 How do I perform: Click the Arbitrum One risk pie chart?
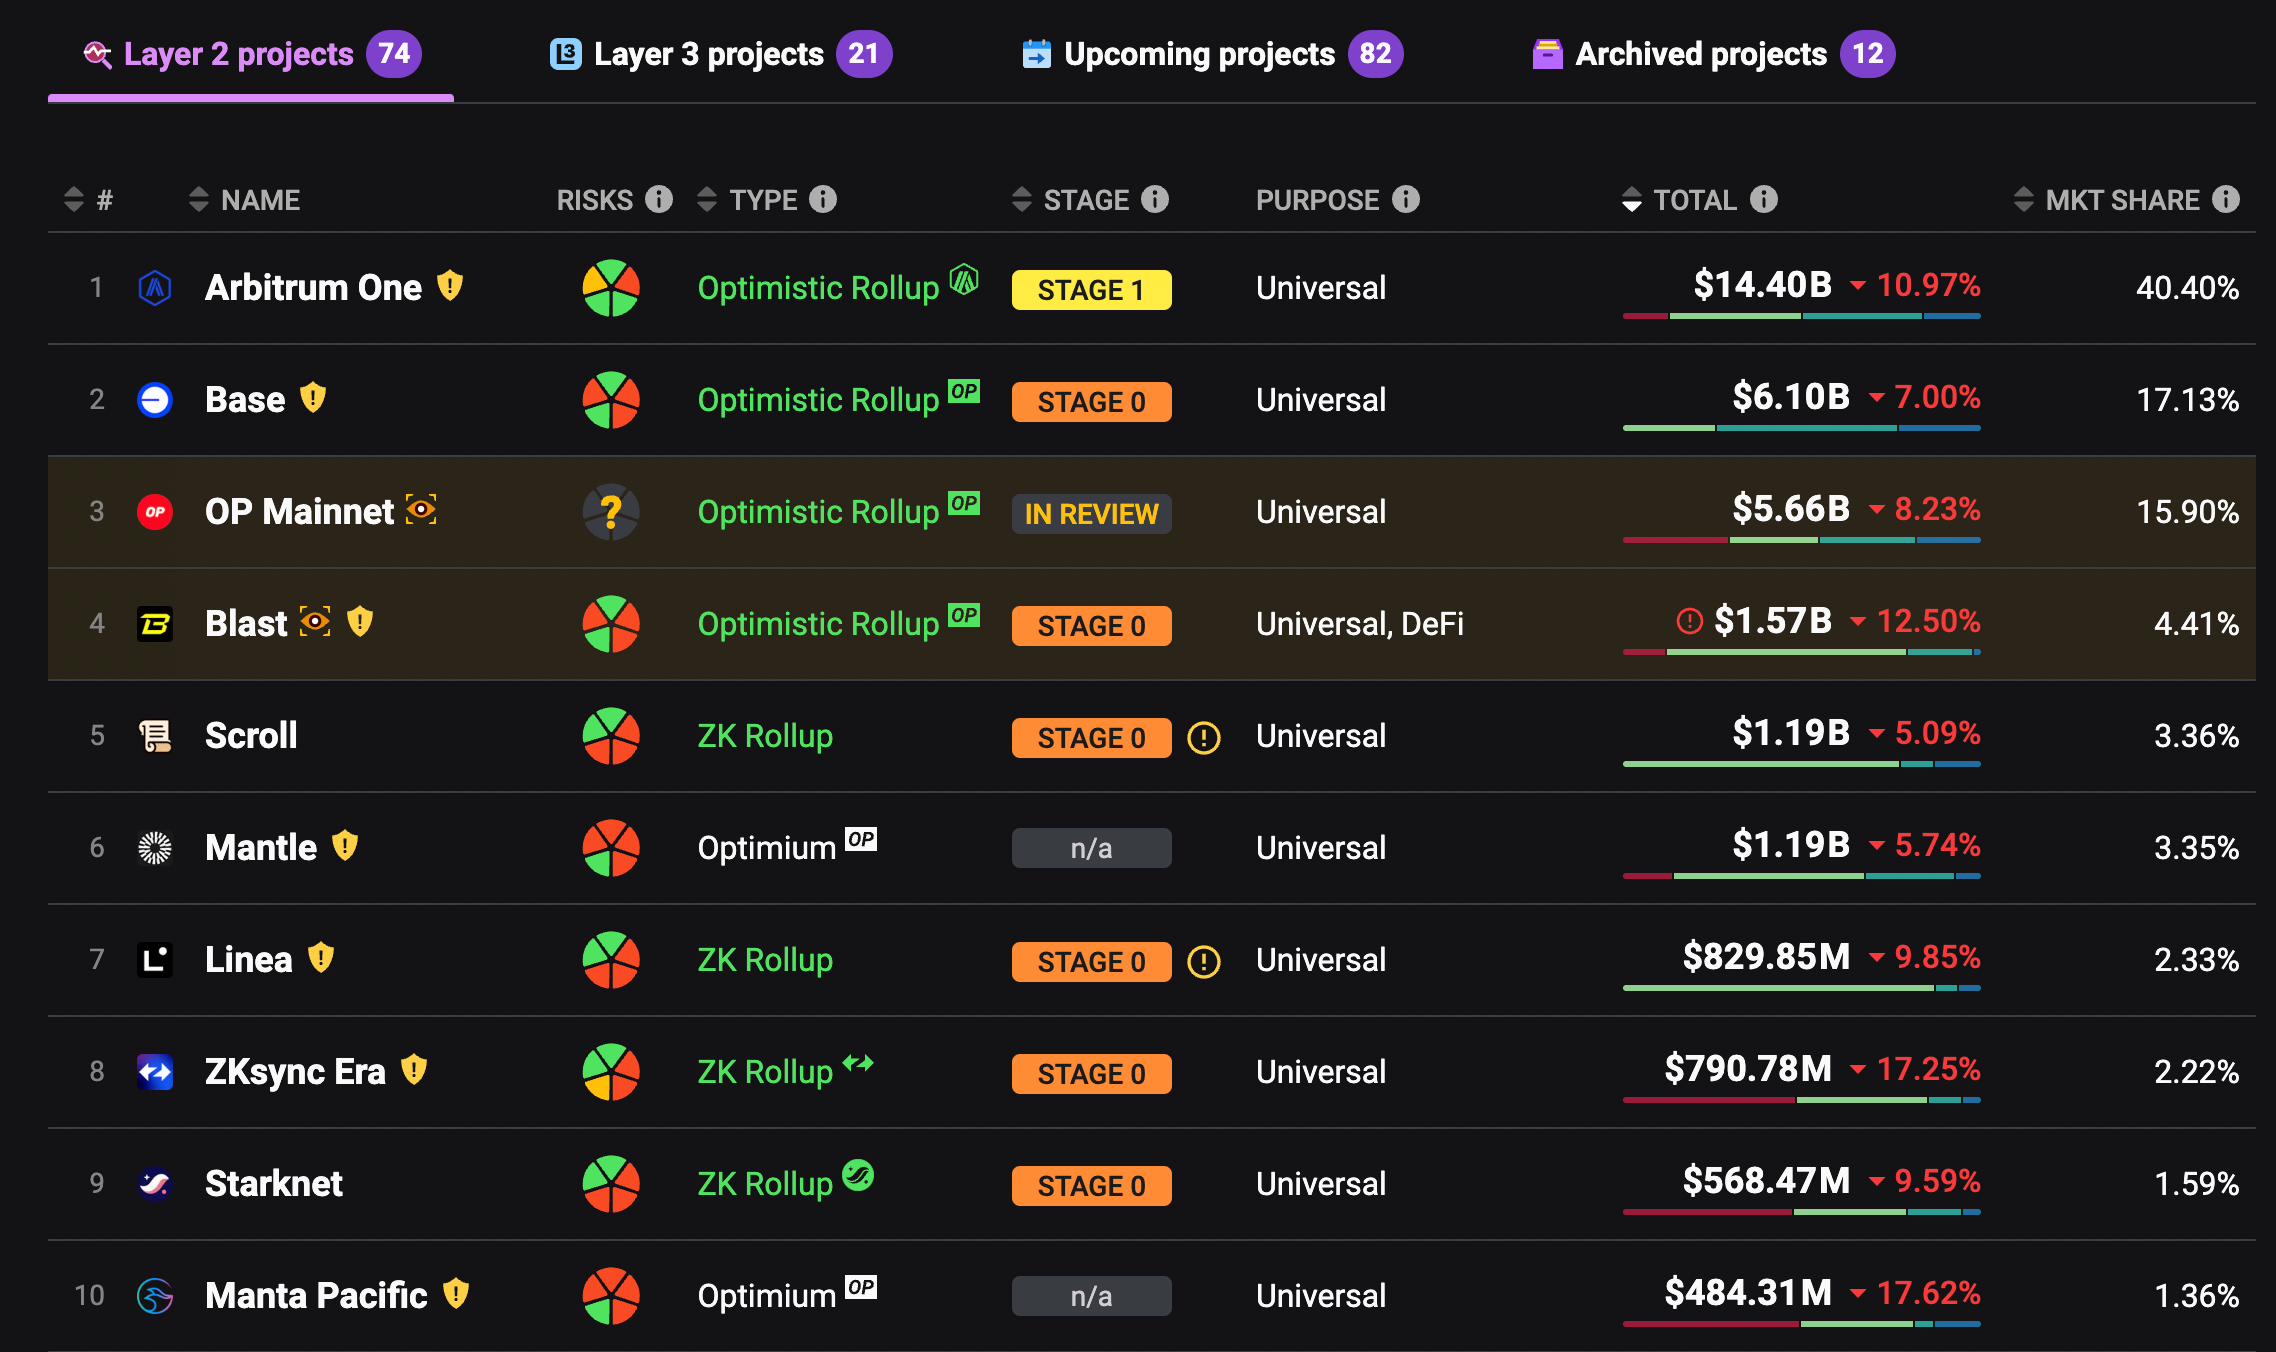pos(611,288)
